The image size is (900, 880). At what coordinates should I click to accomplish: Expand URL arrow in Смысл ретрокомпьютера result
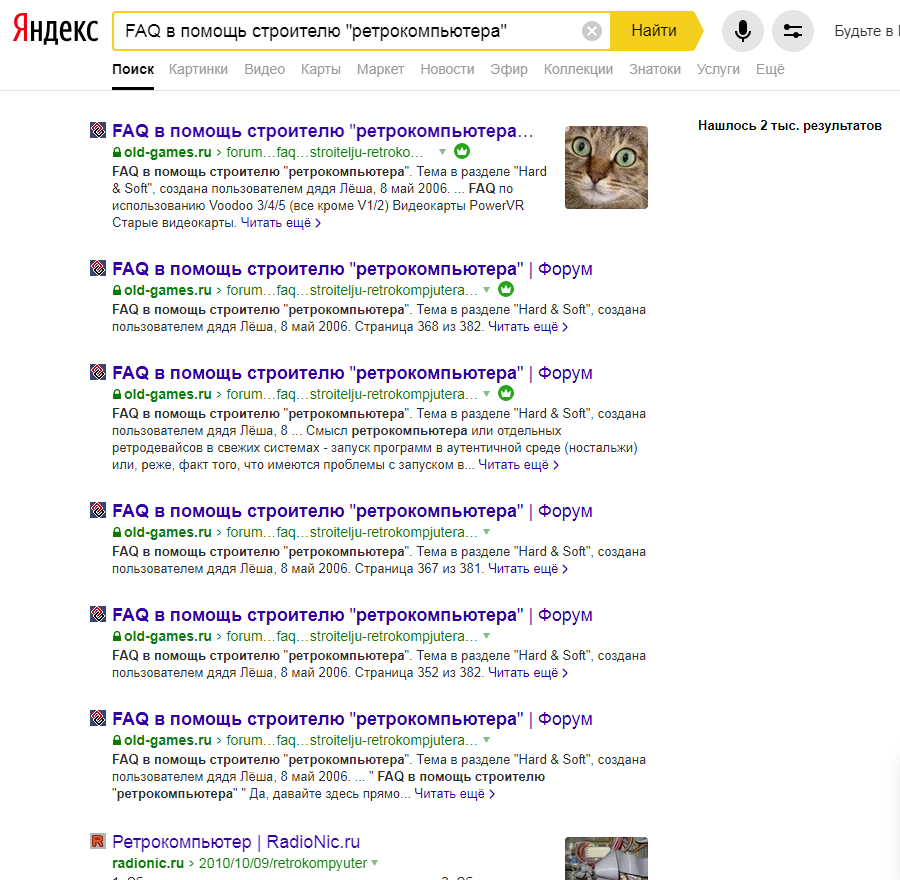[x=486, y=394]
